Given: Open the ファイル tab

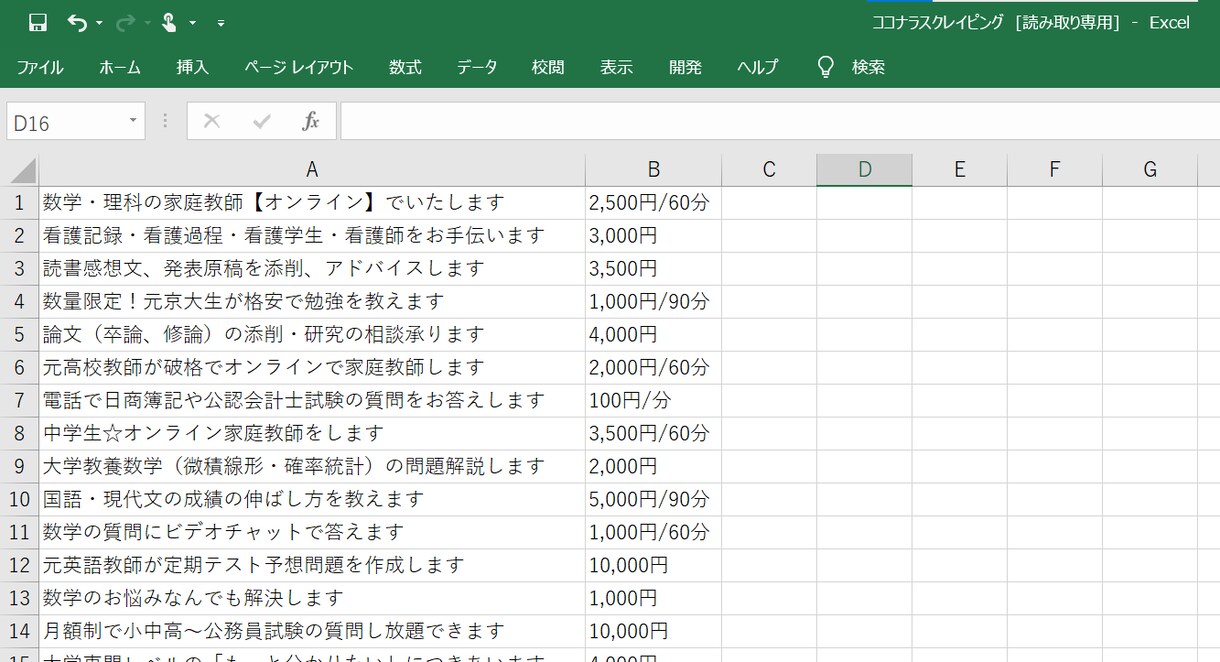Looking at the screenshot, I should click(40, 67).
